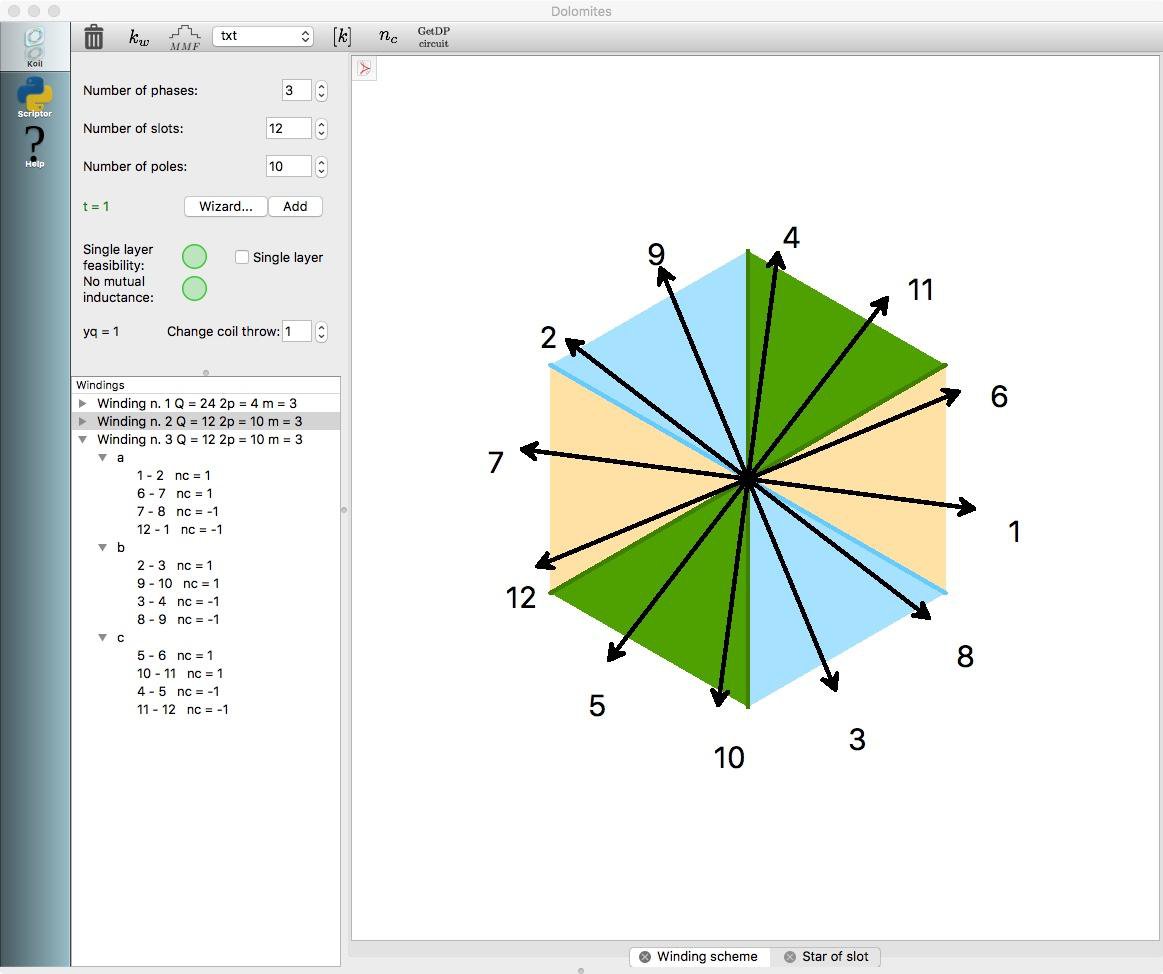Screen dimensions: 1163x974
Task: Open the Python Scriptor
Action: click(x=35, y=97)
